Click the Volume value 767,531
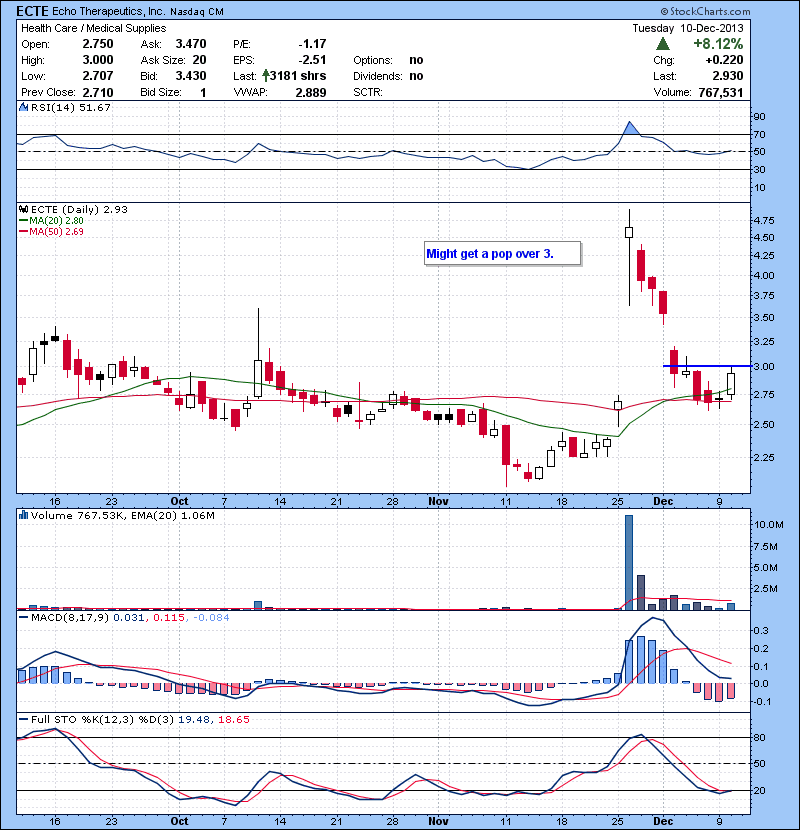The image size is (800, 830). point(721,93)
